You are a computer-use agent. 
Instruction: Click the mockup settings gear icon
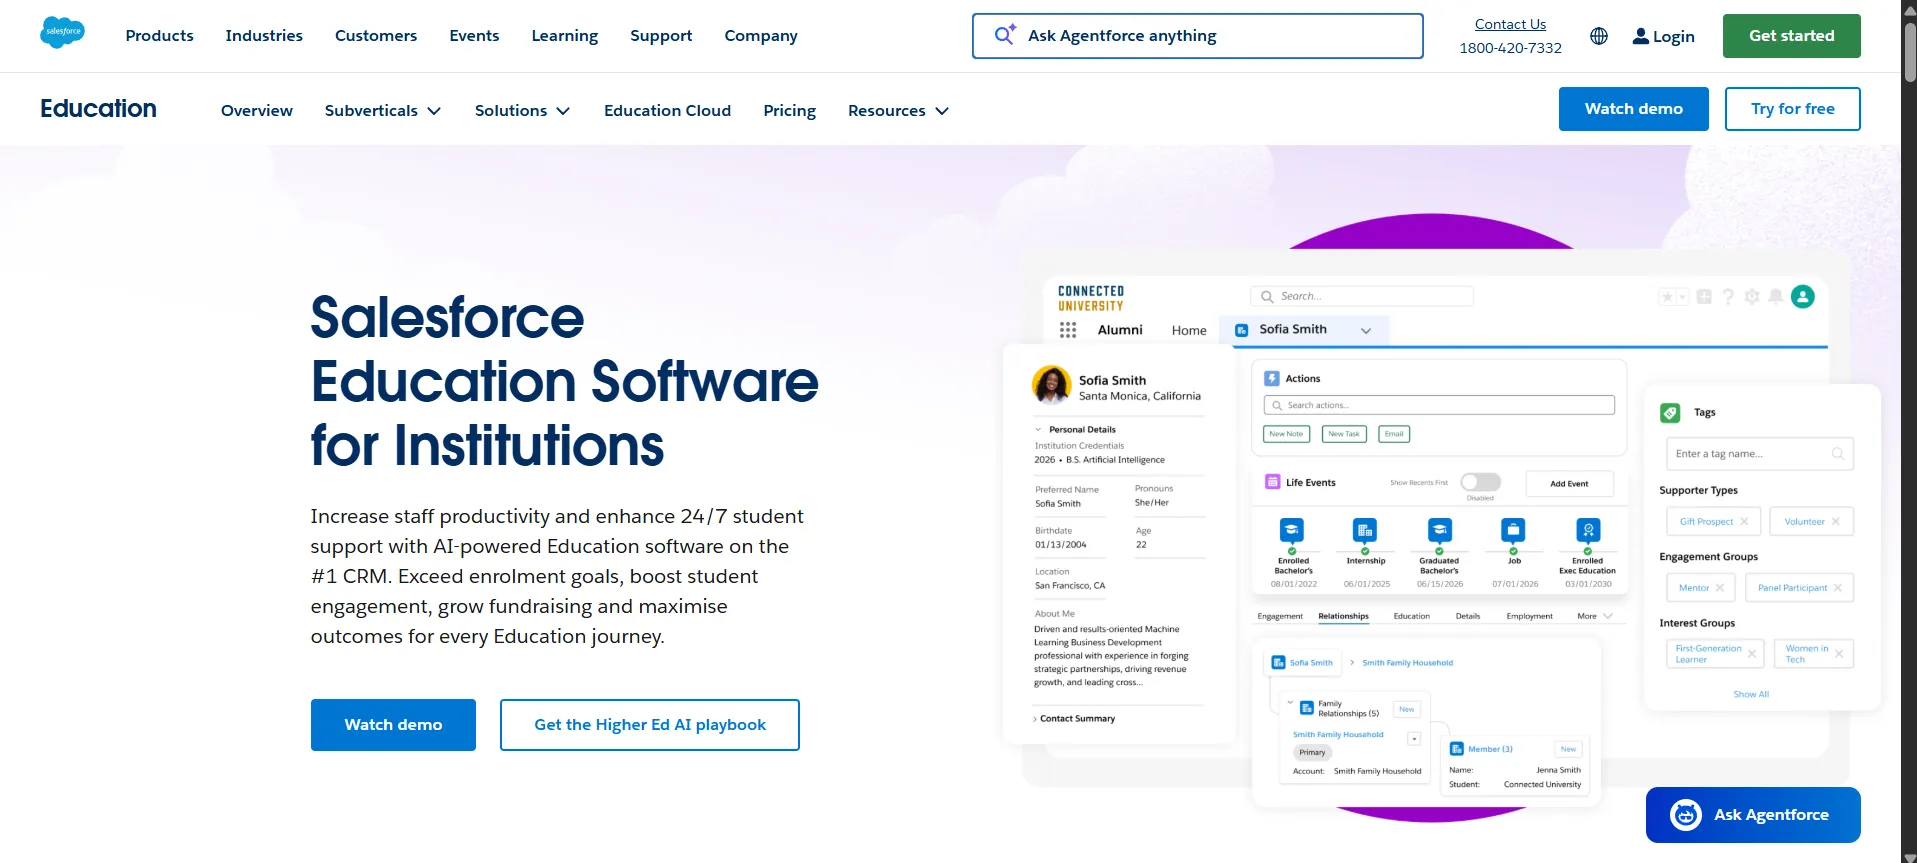[1752, 297]
